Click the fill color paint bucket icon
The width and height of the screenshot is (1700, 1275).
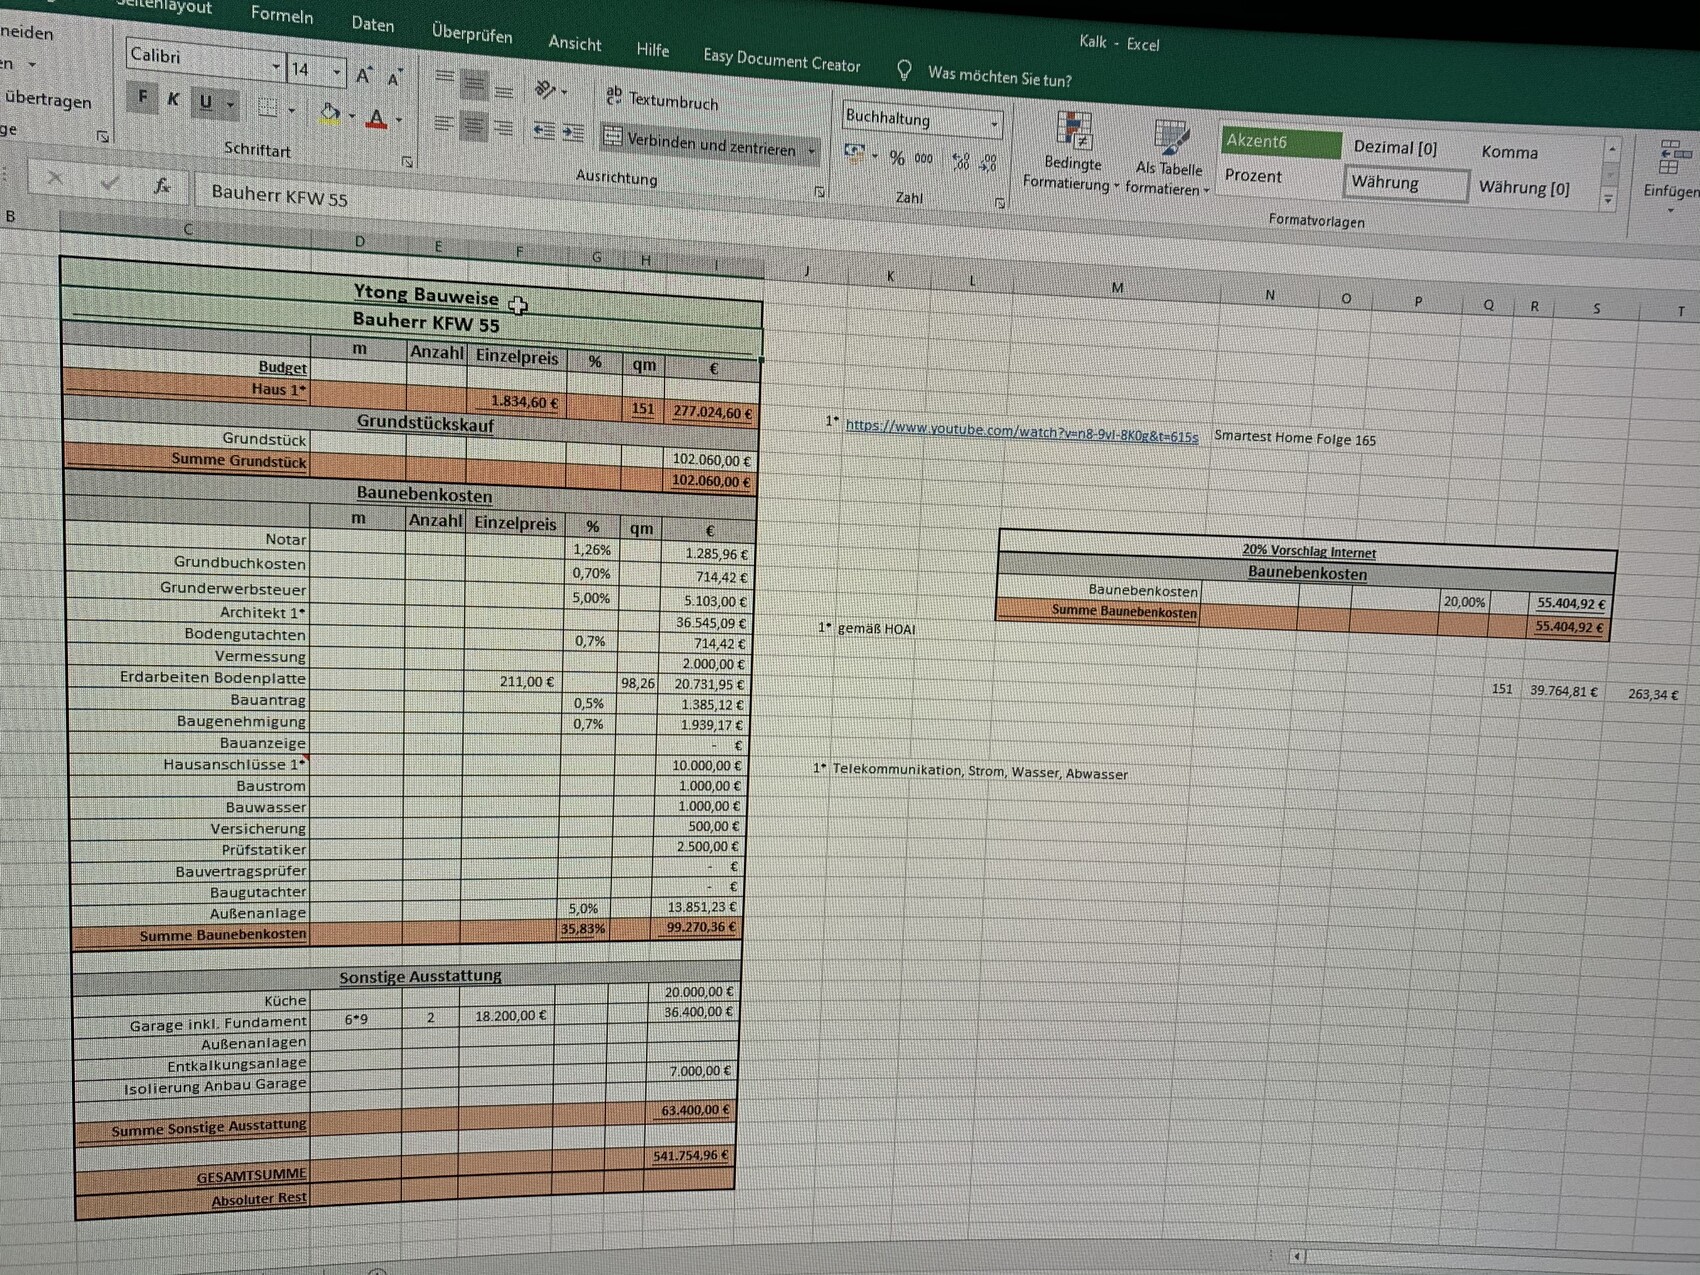coord(329,114)
